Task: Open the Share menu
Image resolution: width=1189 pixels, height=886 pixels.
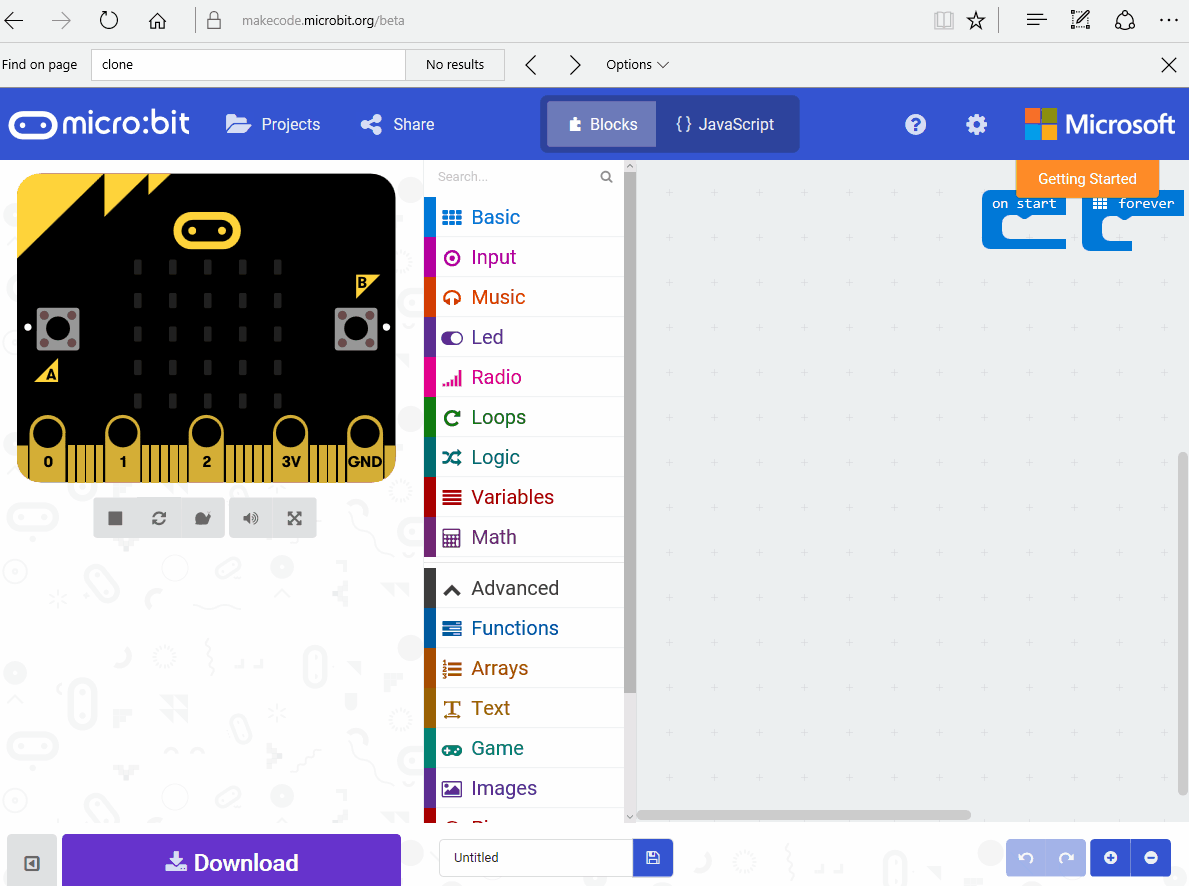Action: click(x=397, y=124)
